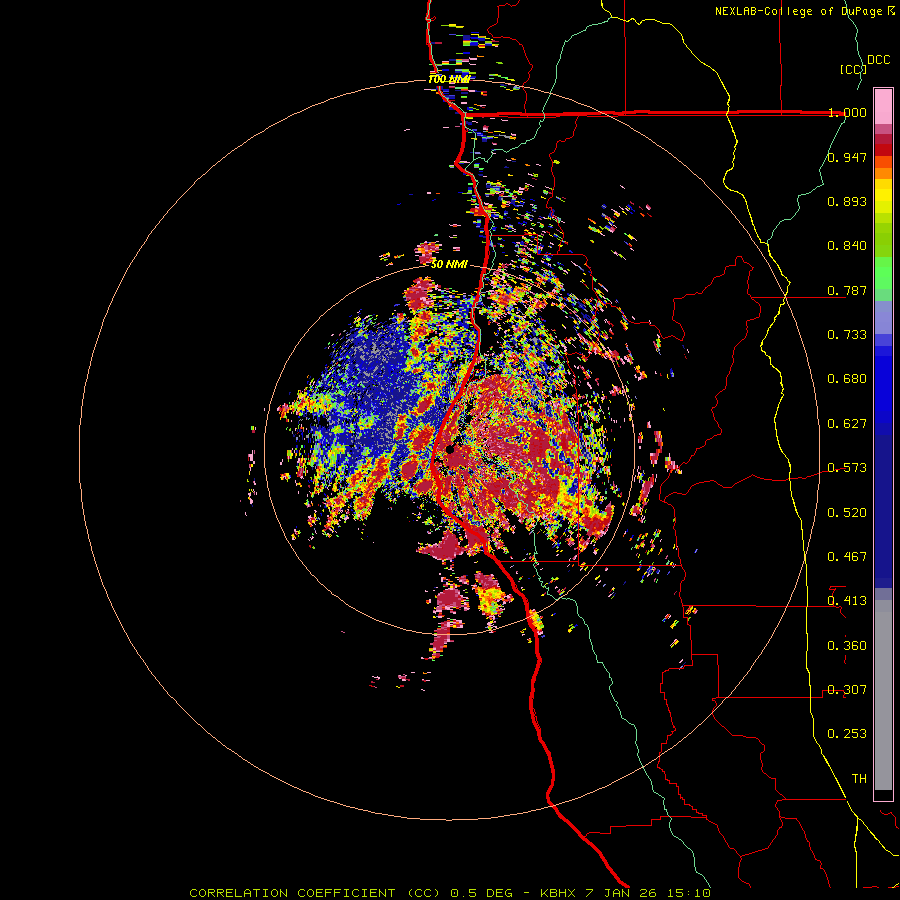Click the [CC] units label

(x=853, y=69)
